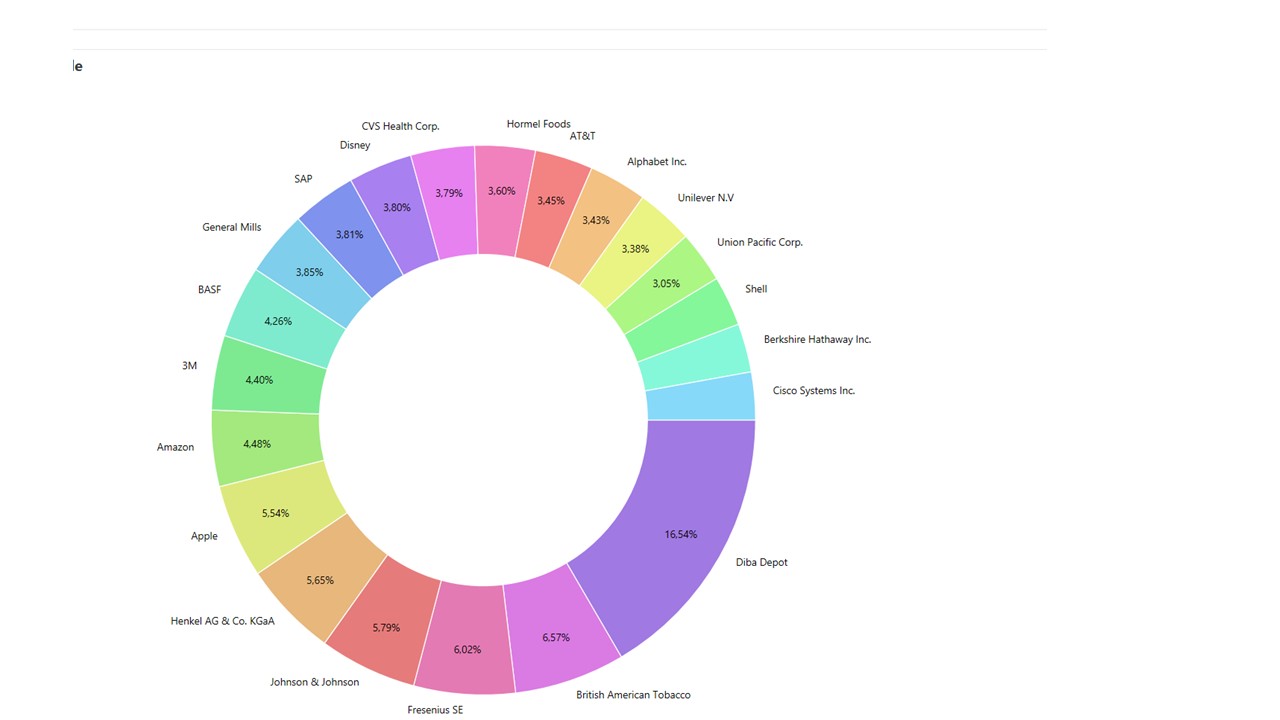Select the mint donut slice for Berkshire Hathaway
Viewport: 1280px width, 720px height.
coord(697,358)
